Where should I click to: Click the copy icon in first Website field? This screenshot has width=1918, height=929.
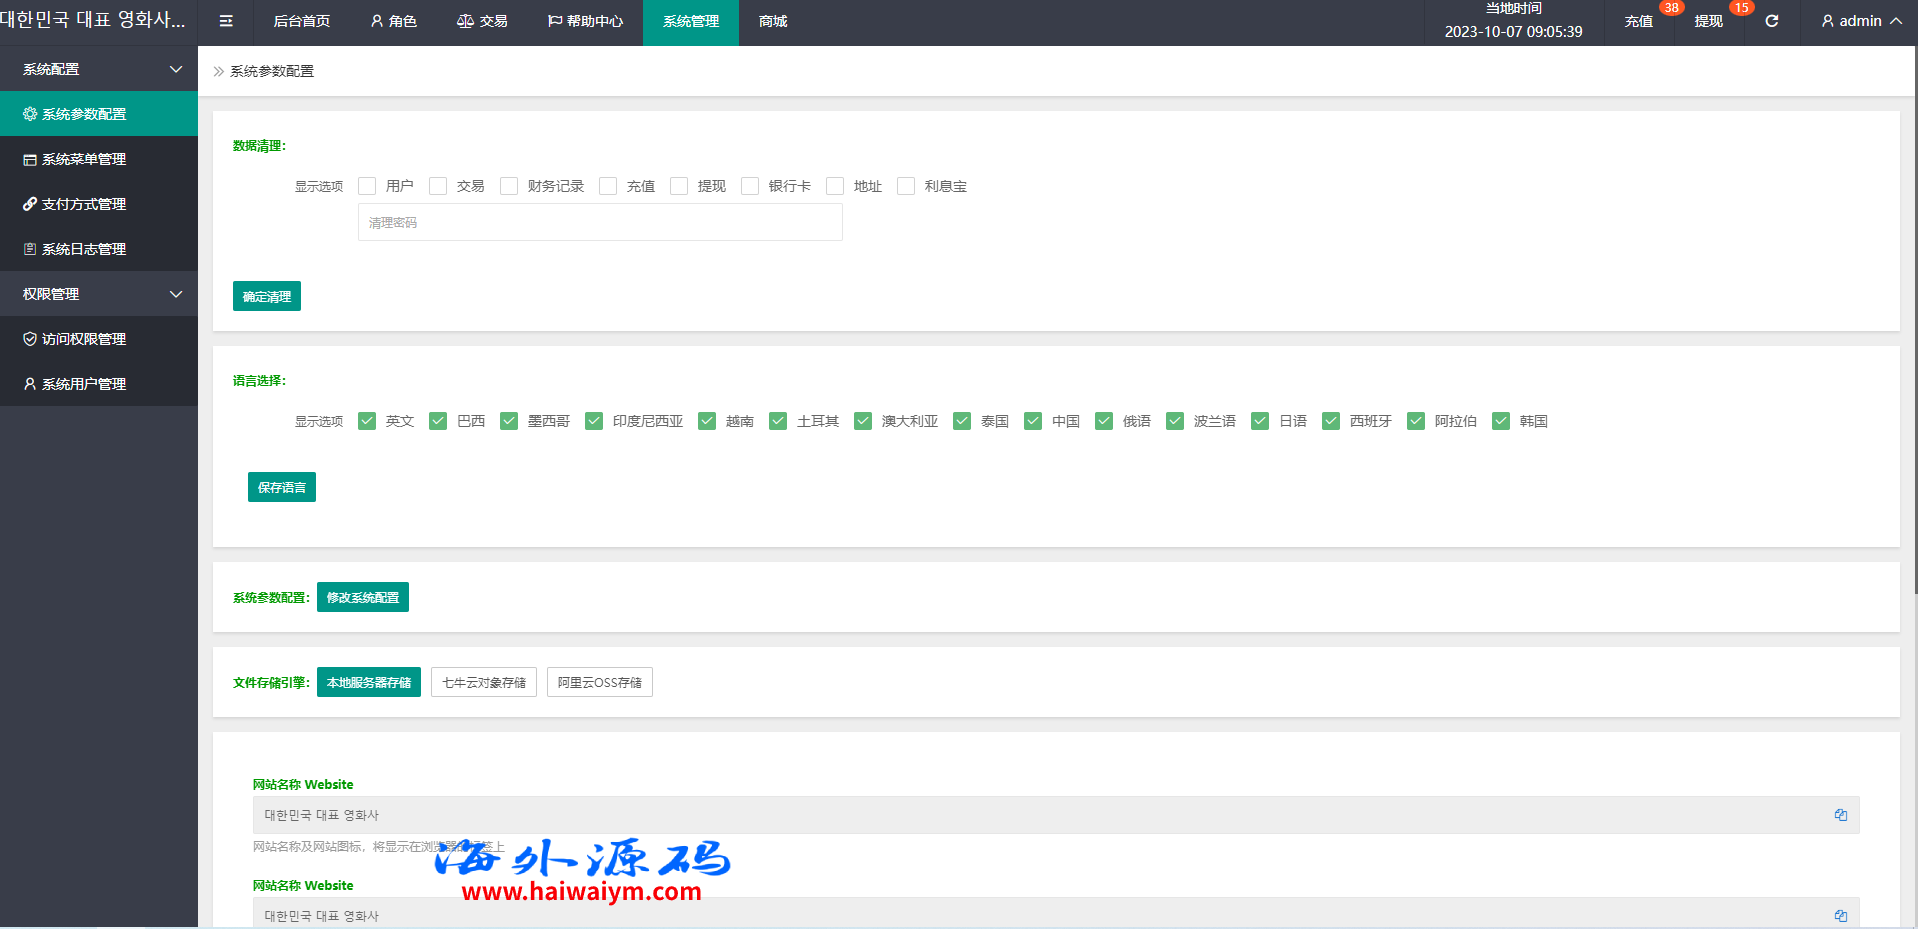(1840, 815)
